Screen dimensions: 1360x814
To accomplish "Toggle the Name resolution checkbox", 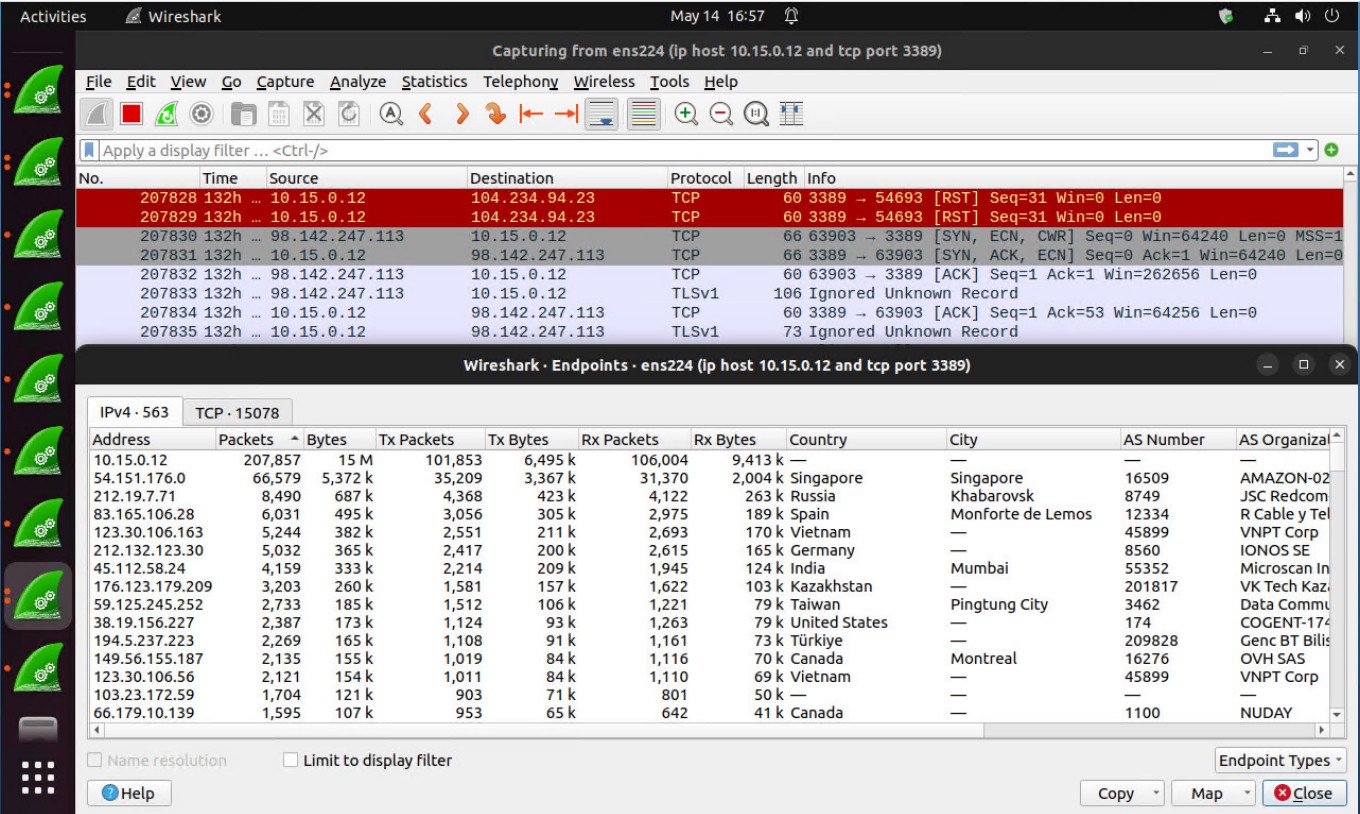I will coord(95,760).
